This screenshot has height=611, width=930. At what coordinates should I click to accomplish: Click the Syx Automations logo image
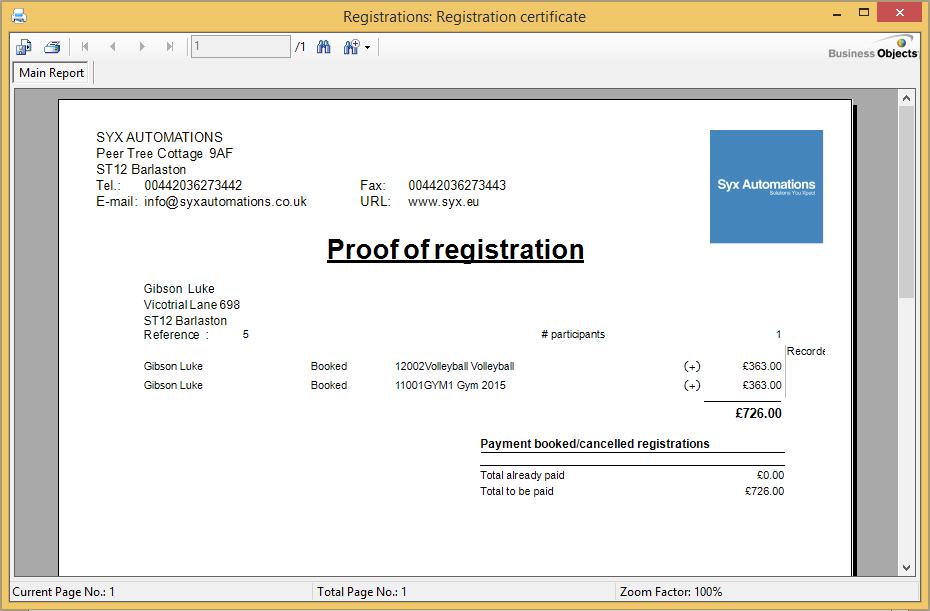[766, 186]
